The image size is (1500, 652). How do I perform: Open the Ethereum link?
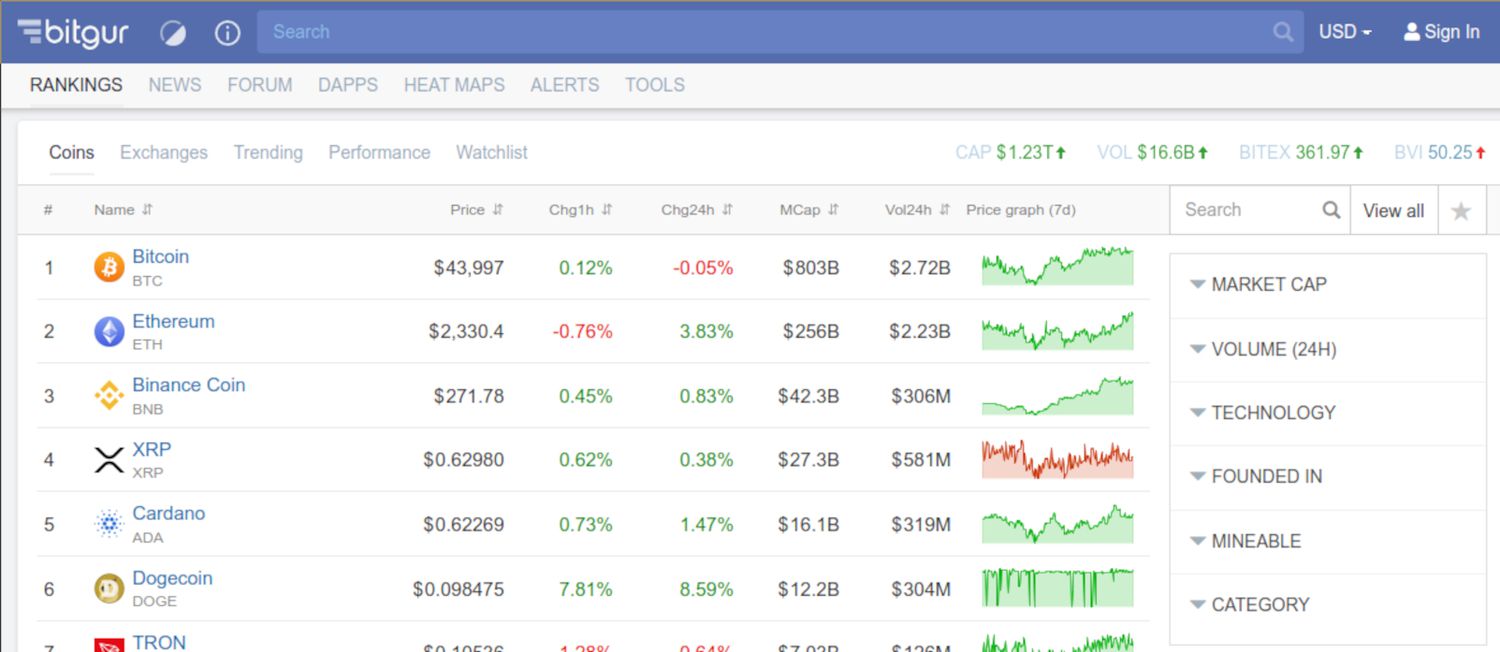pos(173,321)
